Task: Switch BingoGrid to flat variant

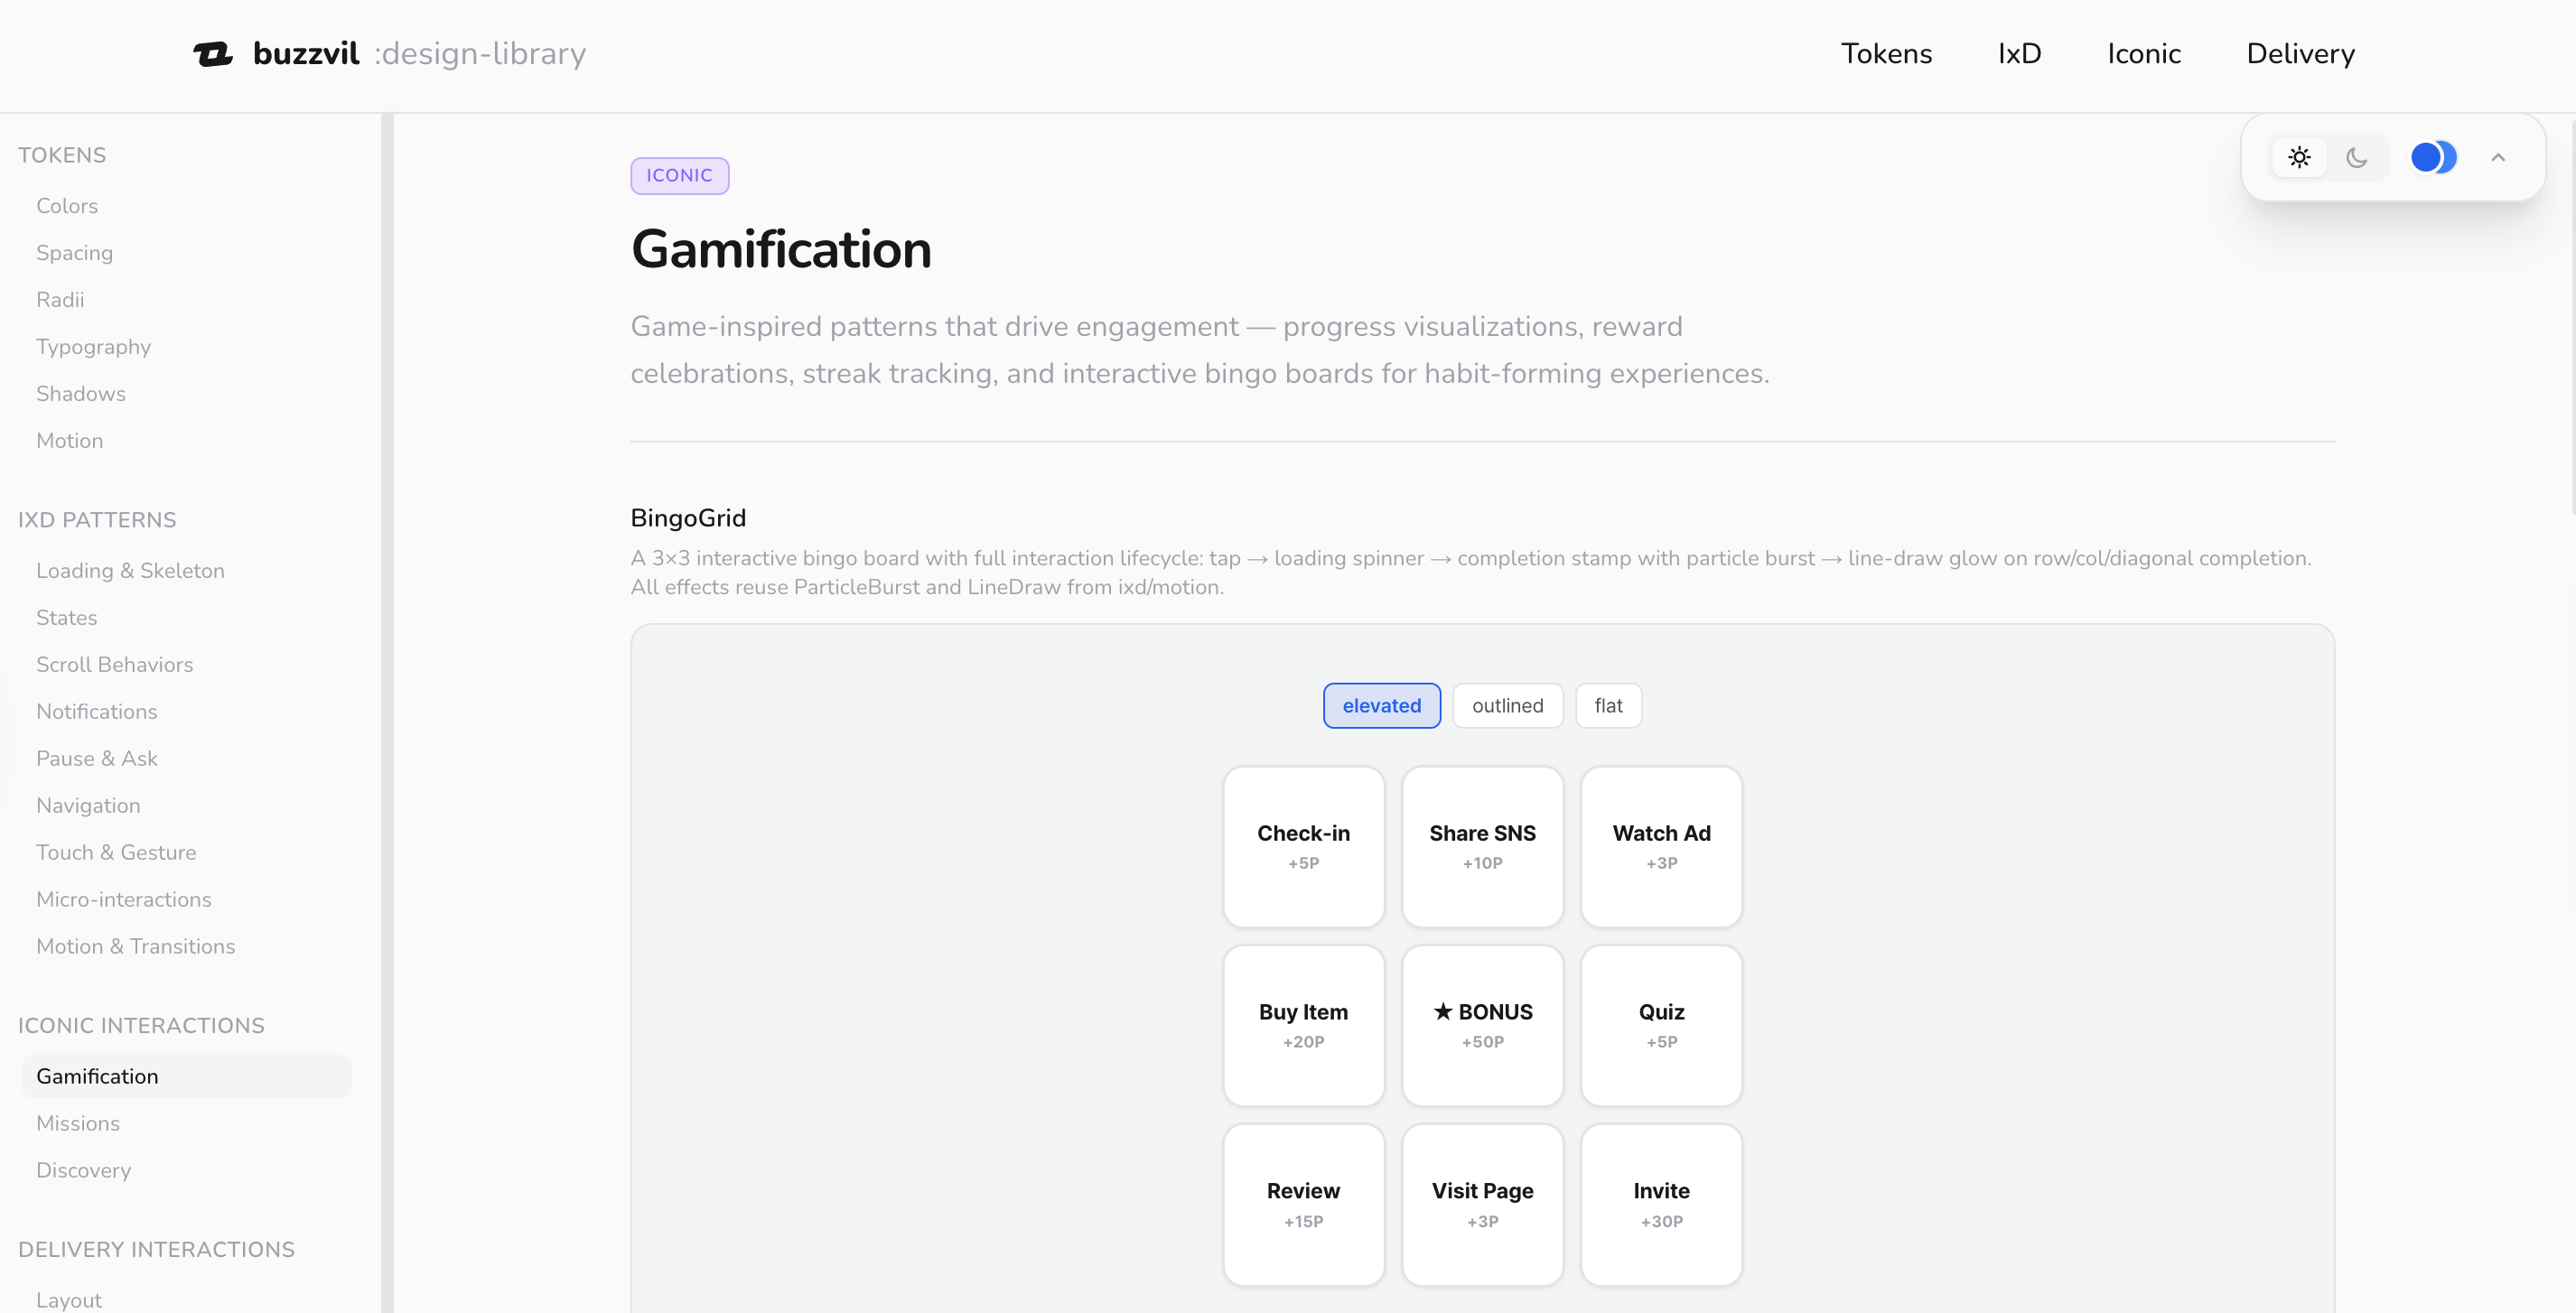Action: coord(1608,705)
